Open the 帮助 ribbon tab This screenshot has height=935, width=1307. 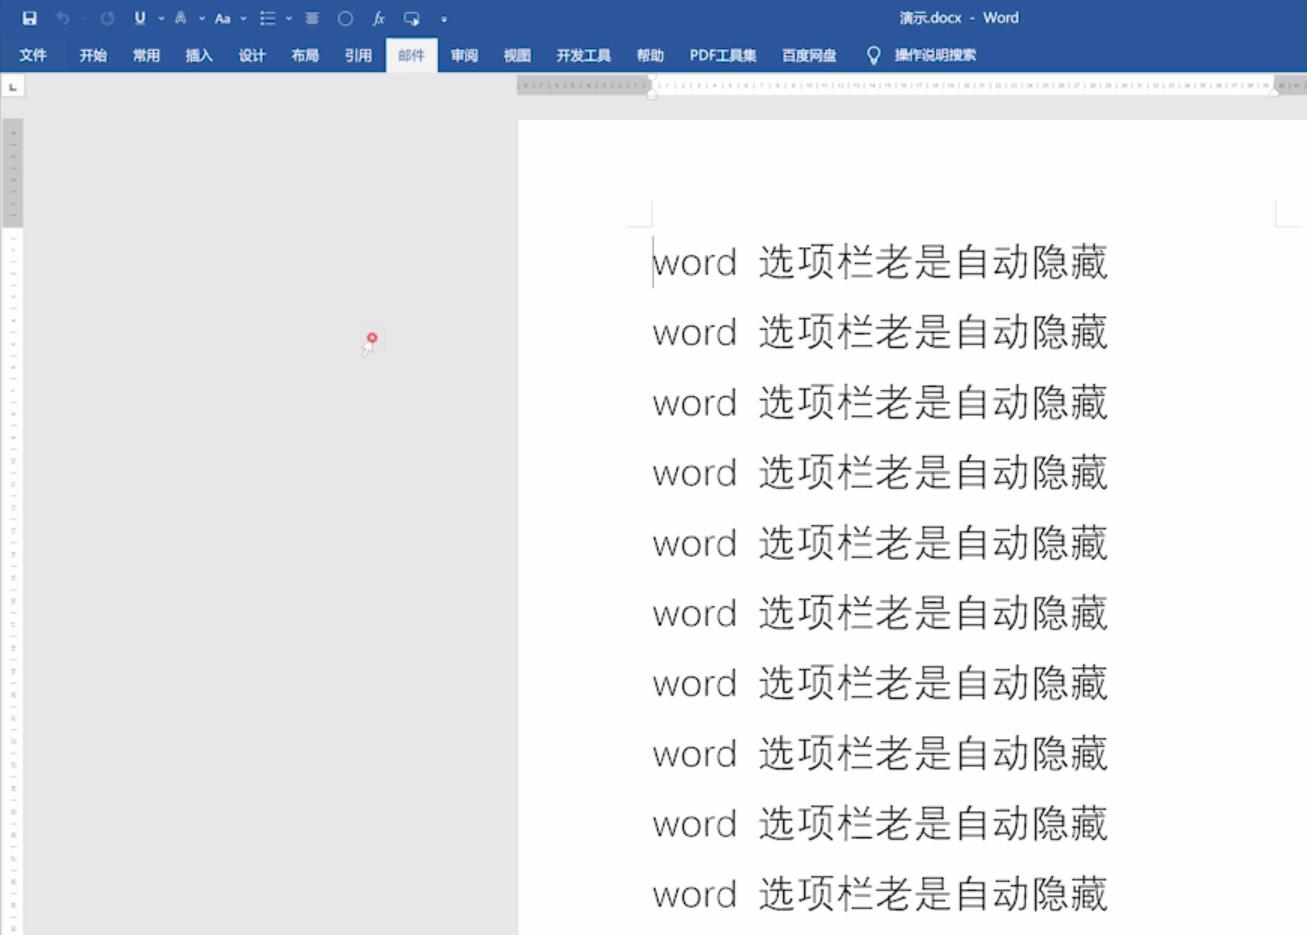(650, 55)
